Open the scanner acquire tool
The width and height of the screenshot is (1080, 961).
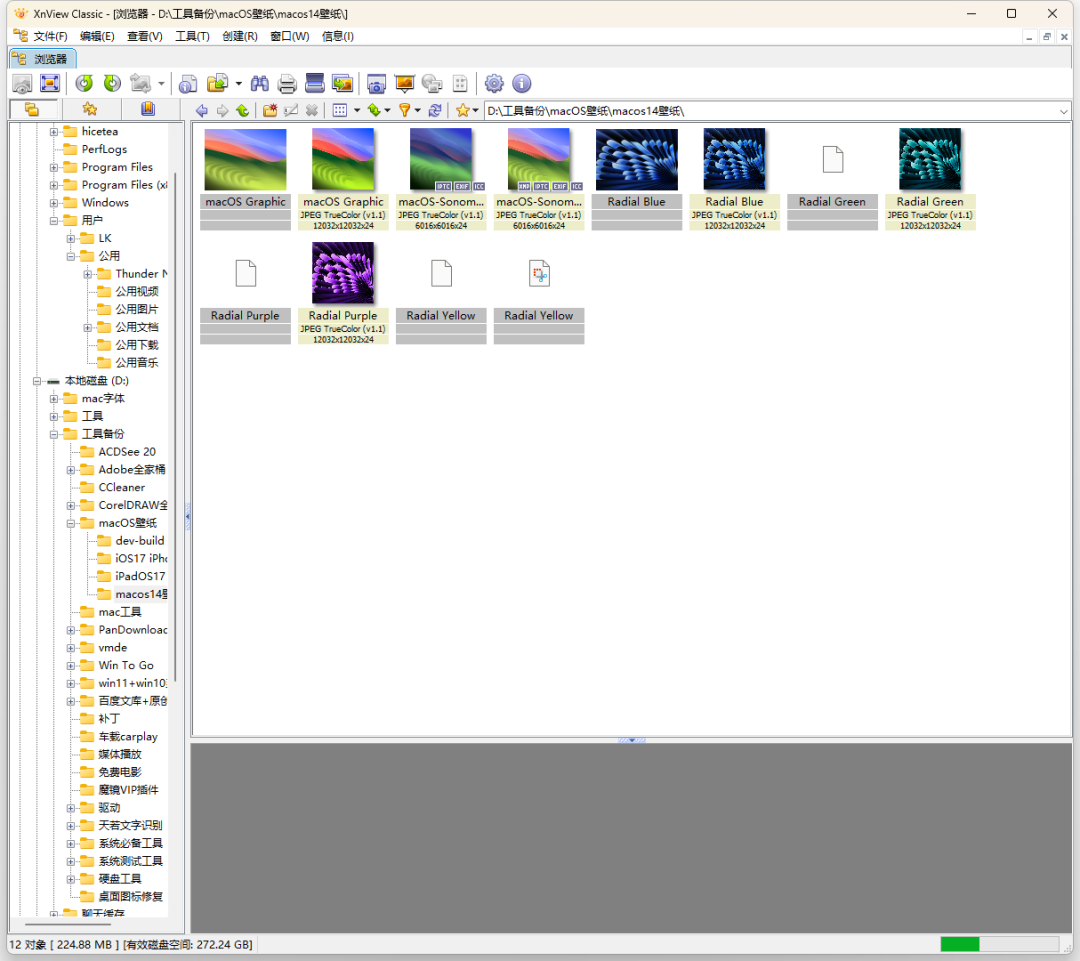(x=315, y=84)
